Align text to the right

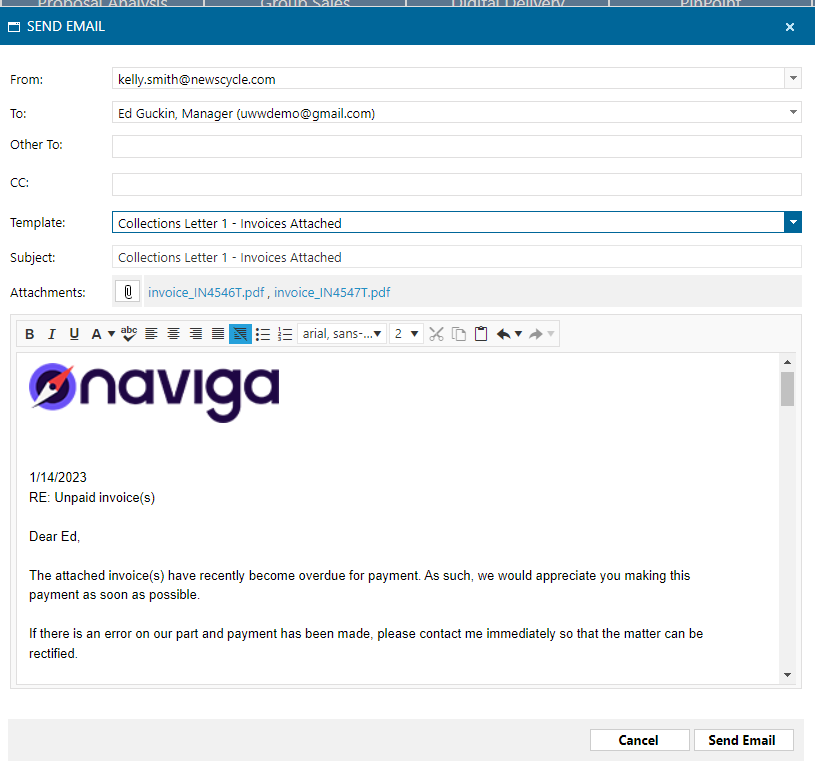pos(196,334)
